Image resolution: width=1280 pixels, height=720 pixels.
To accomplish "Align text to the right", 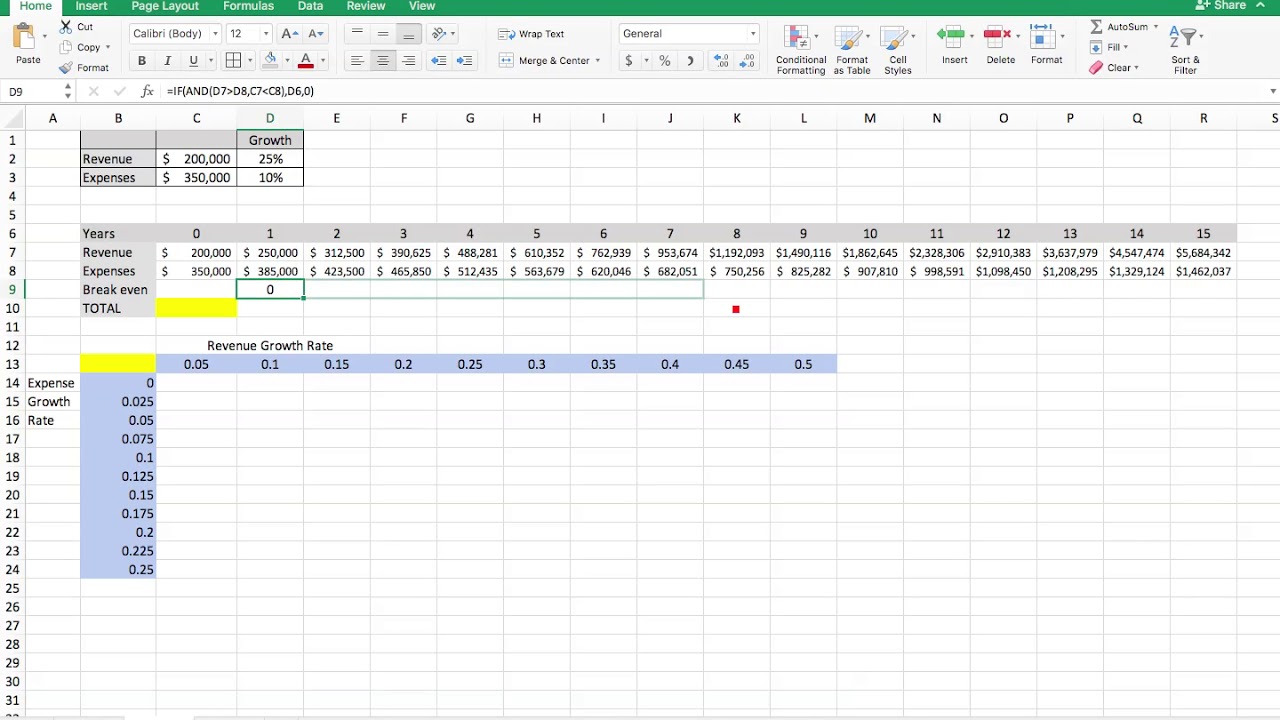I will [x=409, y=61].
